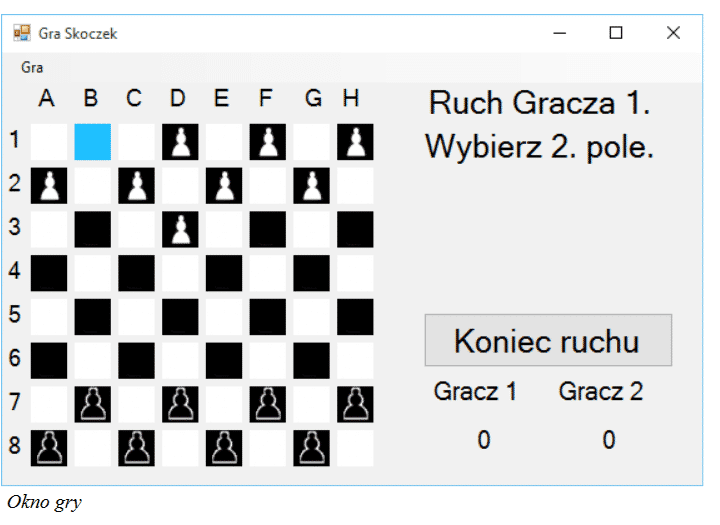Click the black pawn on E8
The width and height of the screenshot is (720, 525).
tap(223, 448)
